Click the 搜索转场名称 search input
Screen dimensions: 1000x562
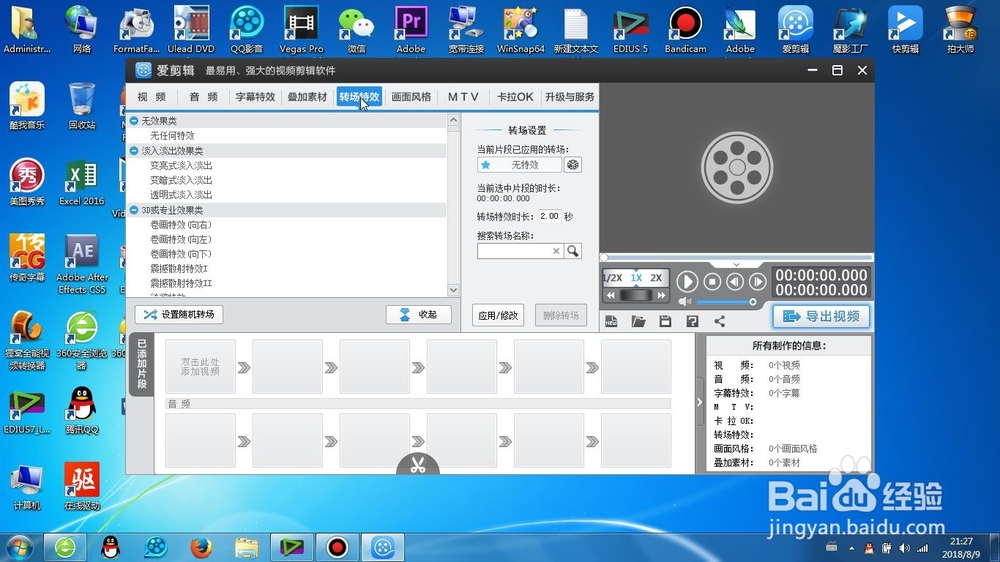tap(514, 251)
